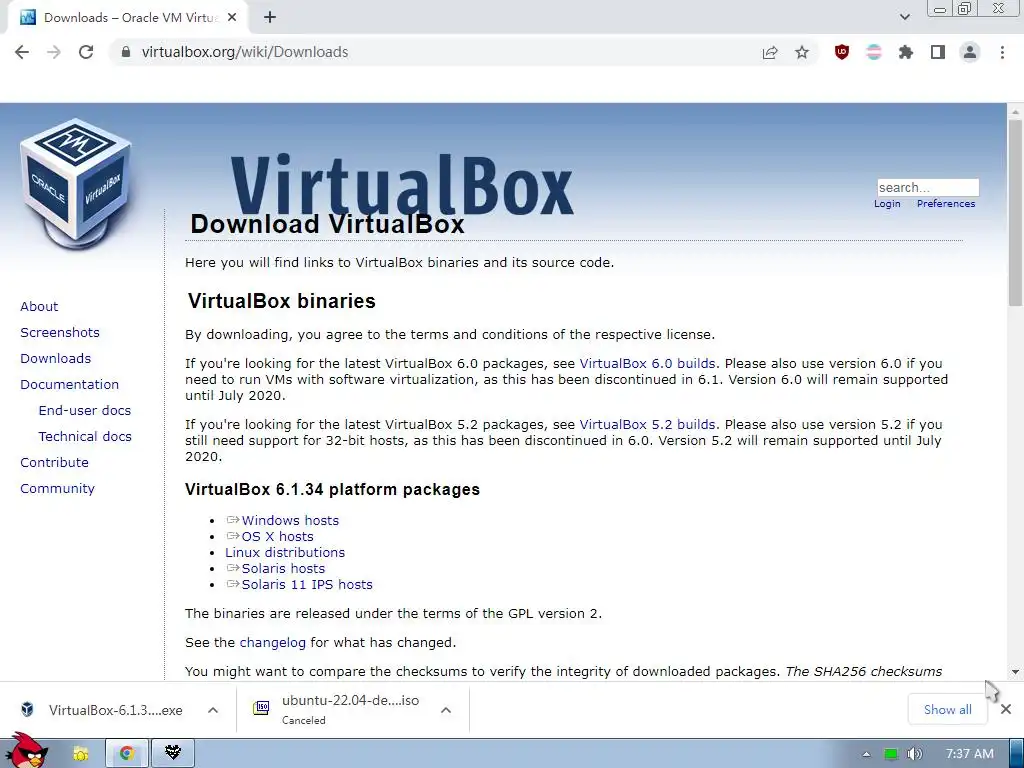
Task: Open the Chrome profile avatar
Action: (970, 52)
